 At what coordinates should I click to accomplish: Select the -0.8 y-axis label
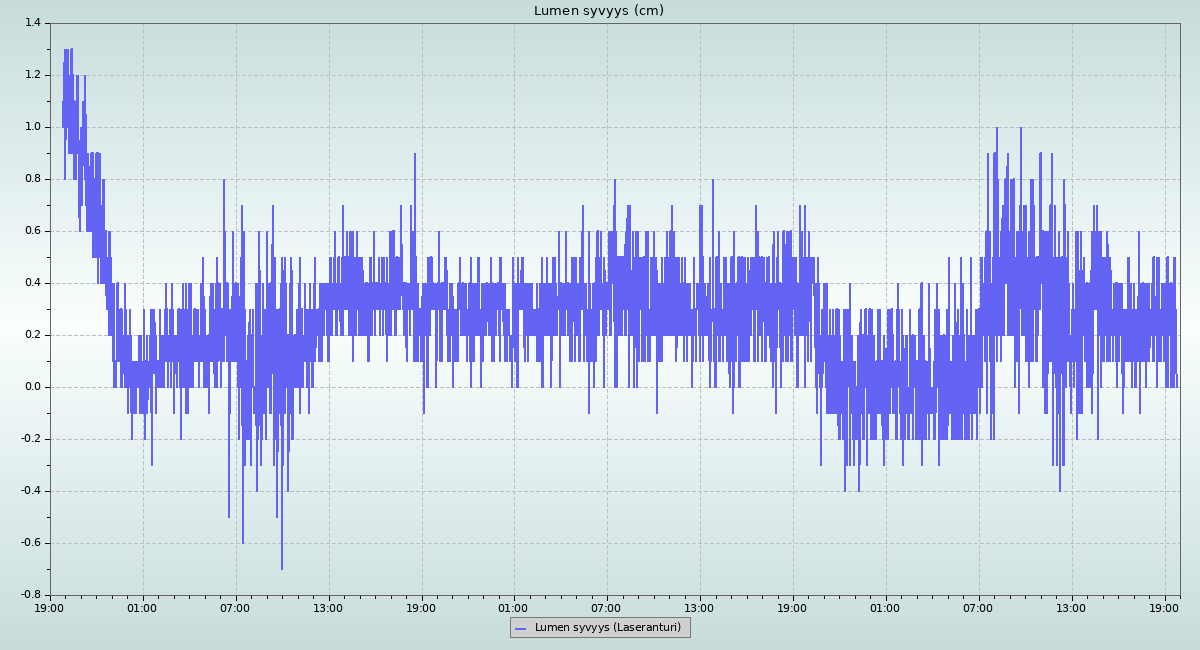pos(30,595)
